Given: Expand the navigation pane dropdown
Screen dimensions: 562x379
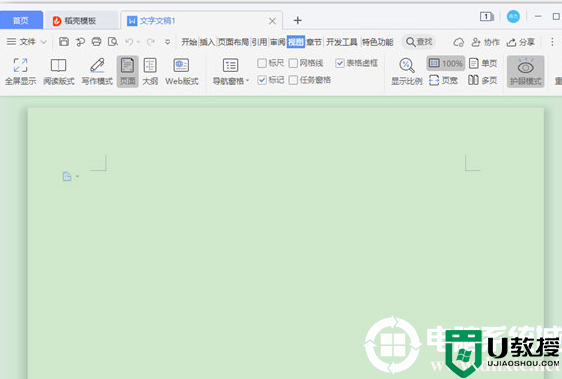Looking at the screenshot, I should (x=247, y=81).
